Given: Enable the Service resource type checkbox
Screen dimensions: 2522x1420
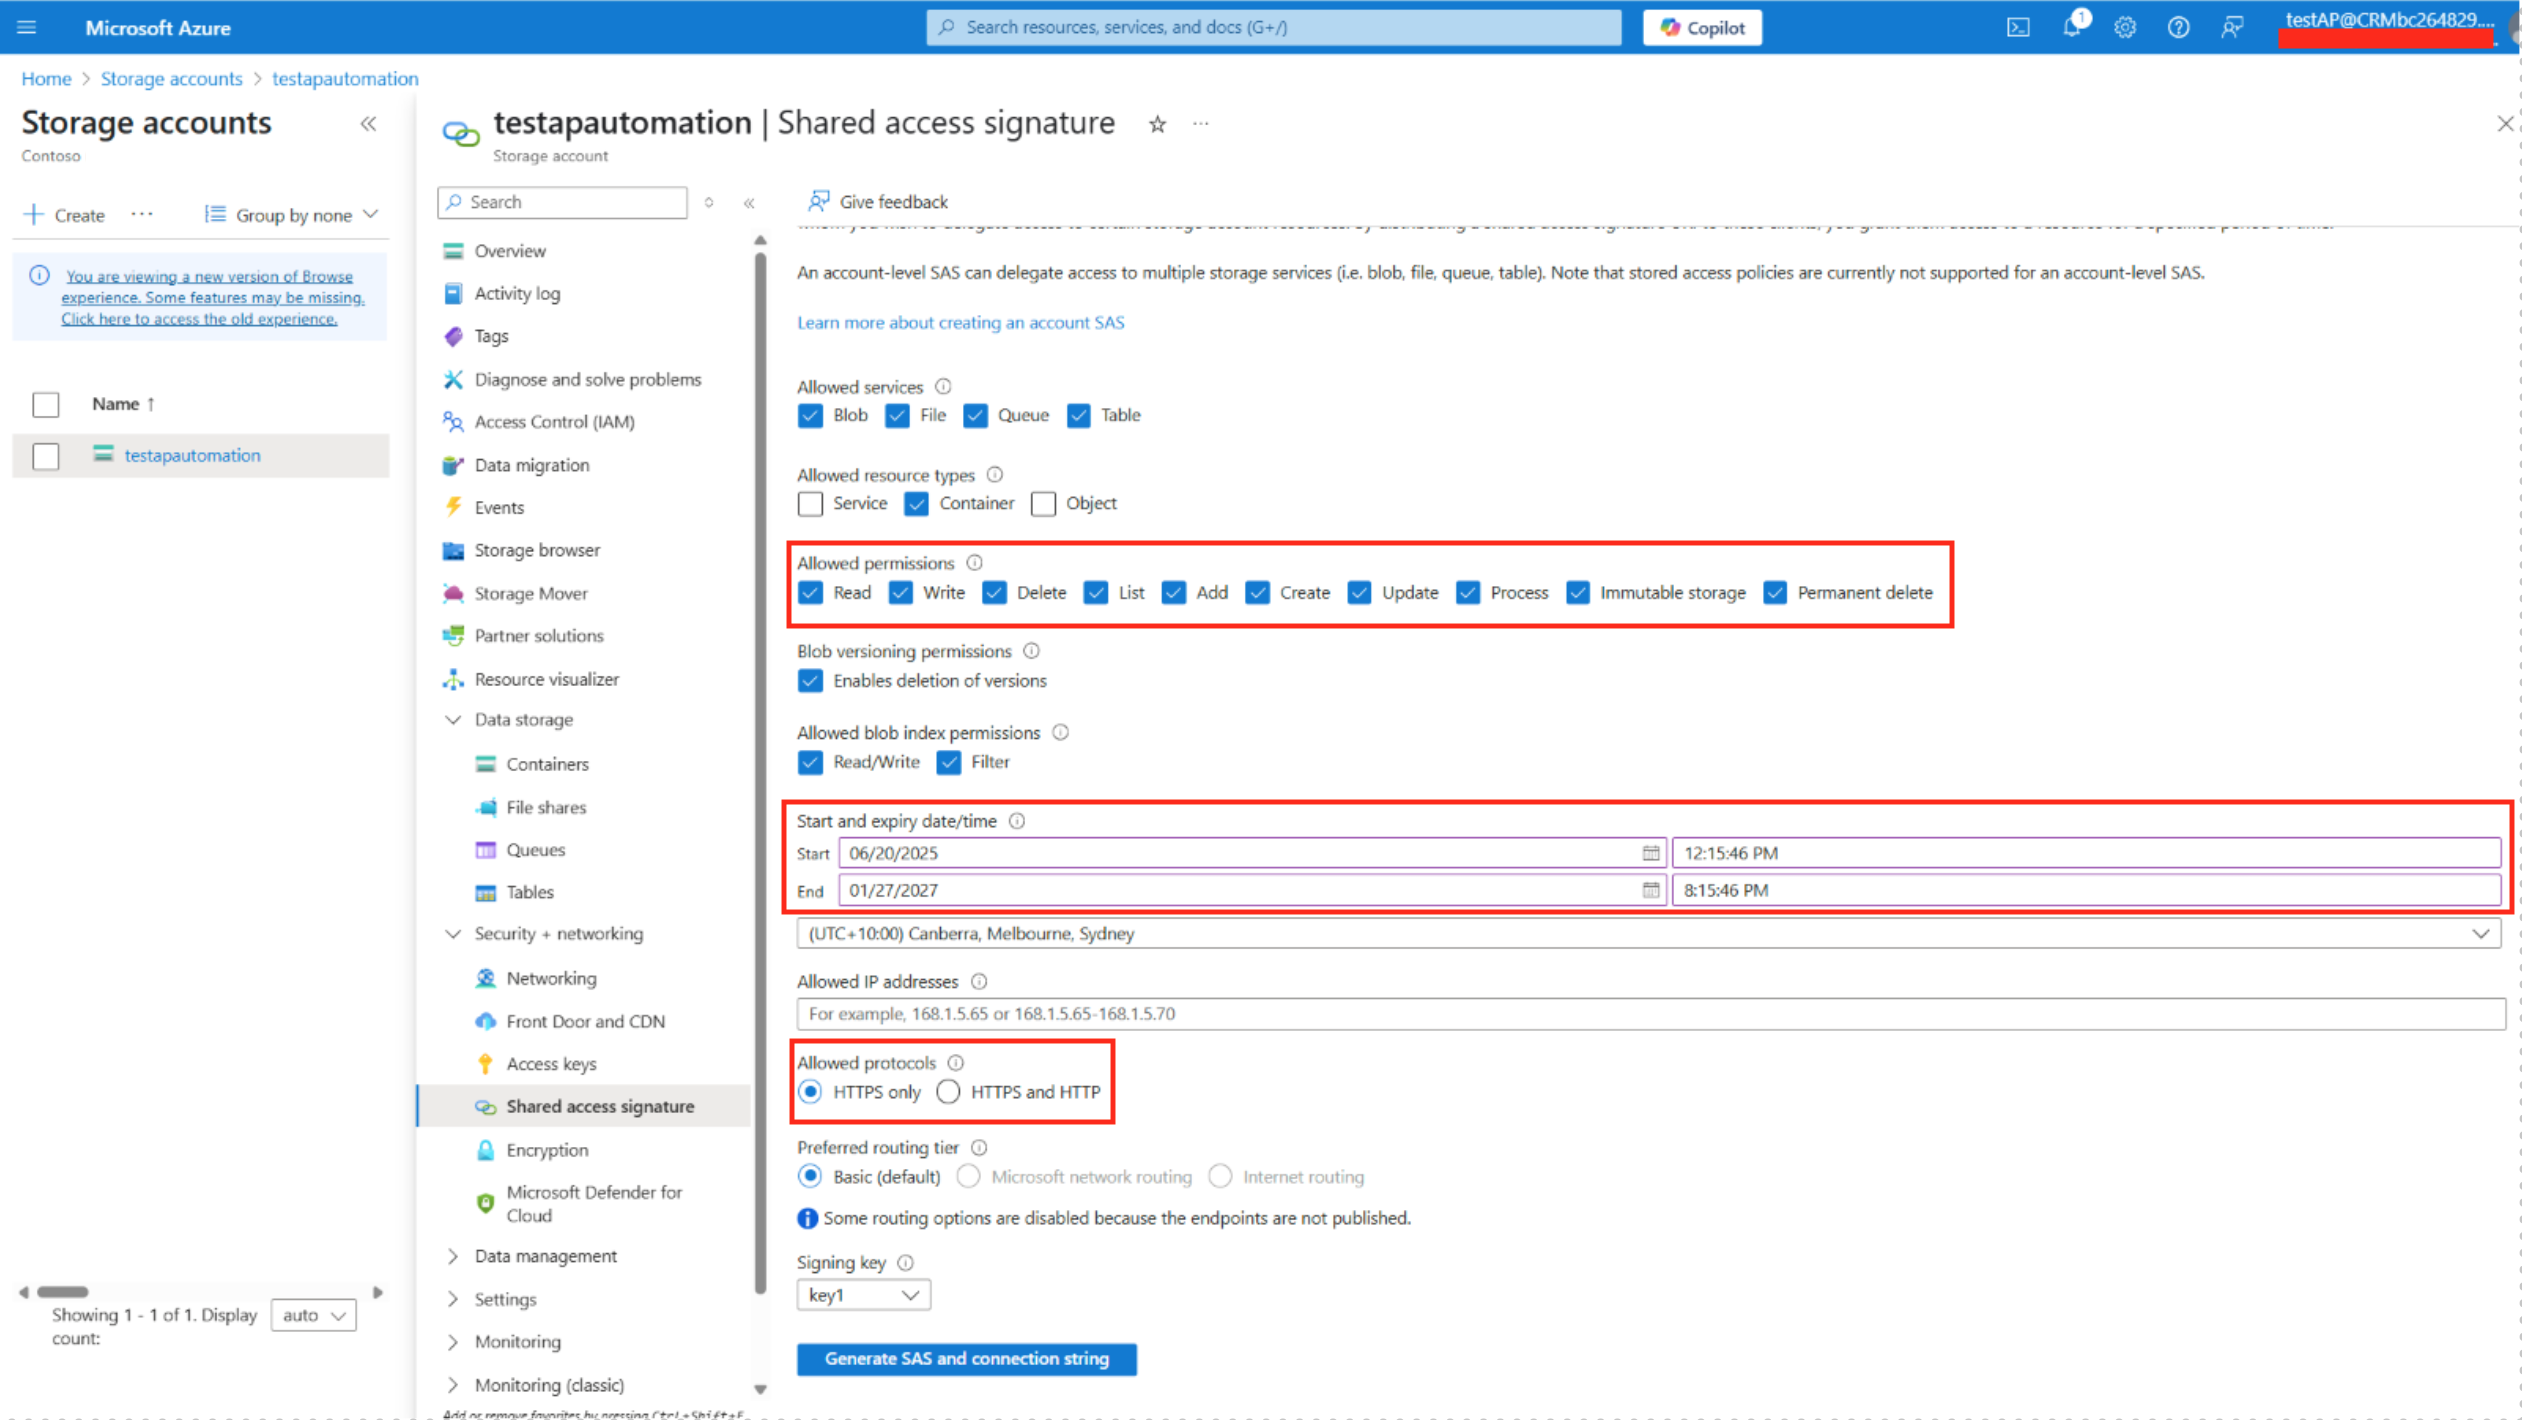Looking at the screenshot, I should pos(810,504).
